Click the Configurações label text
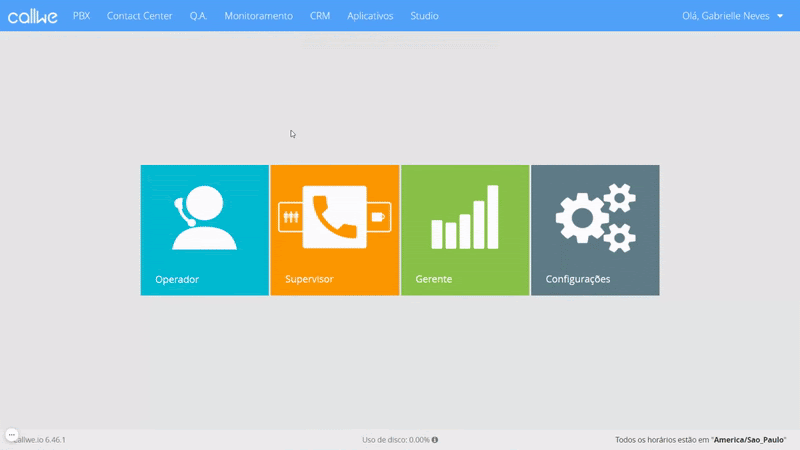The width and height of the screenshot is (800, 450). coord(578,279)
